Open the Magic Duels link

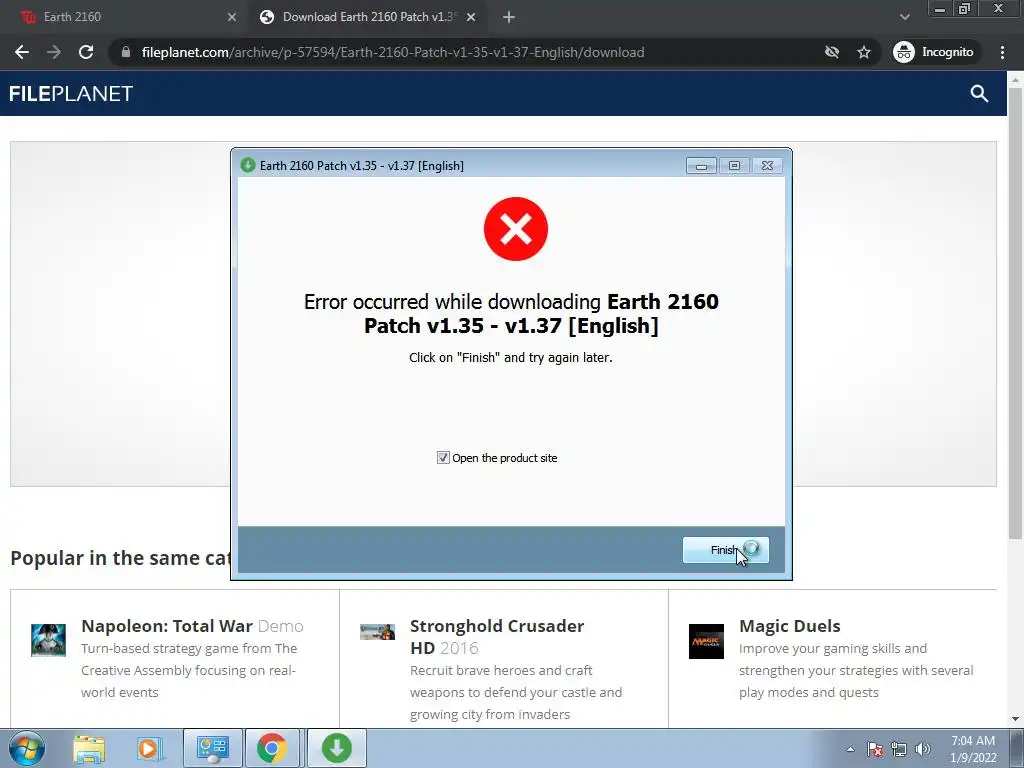click(x=790, y=626)
